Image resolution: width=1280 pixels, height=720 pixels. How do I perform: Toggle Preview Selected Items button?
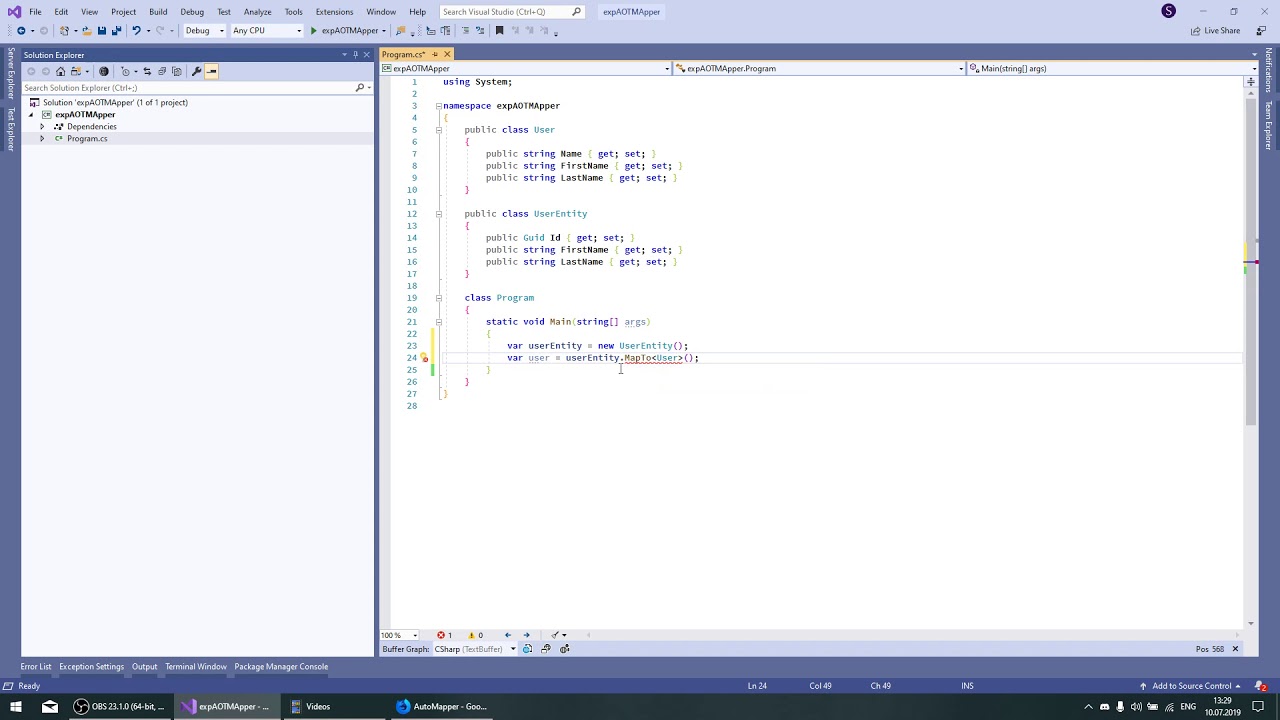(211, 71)
